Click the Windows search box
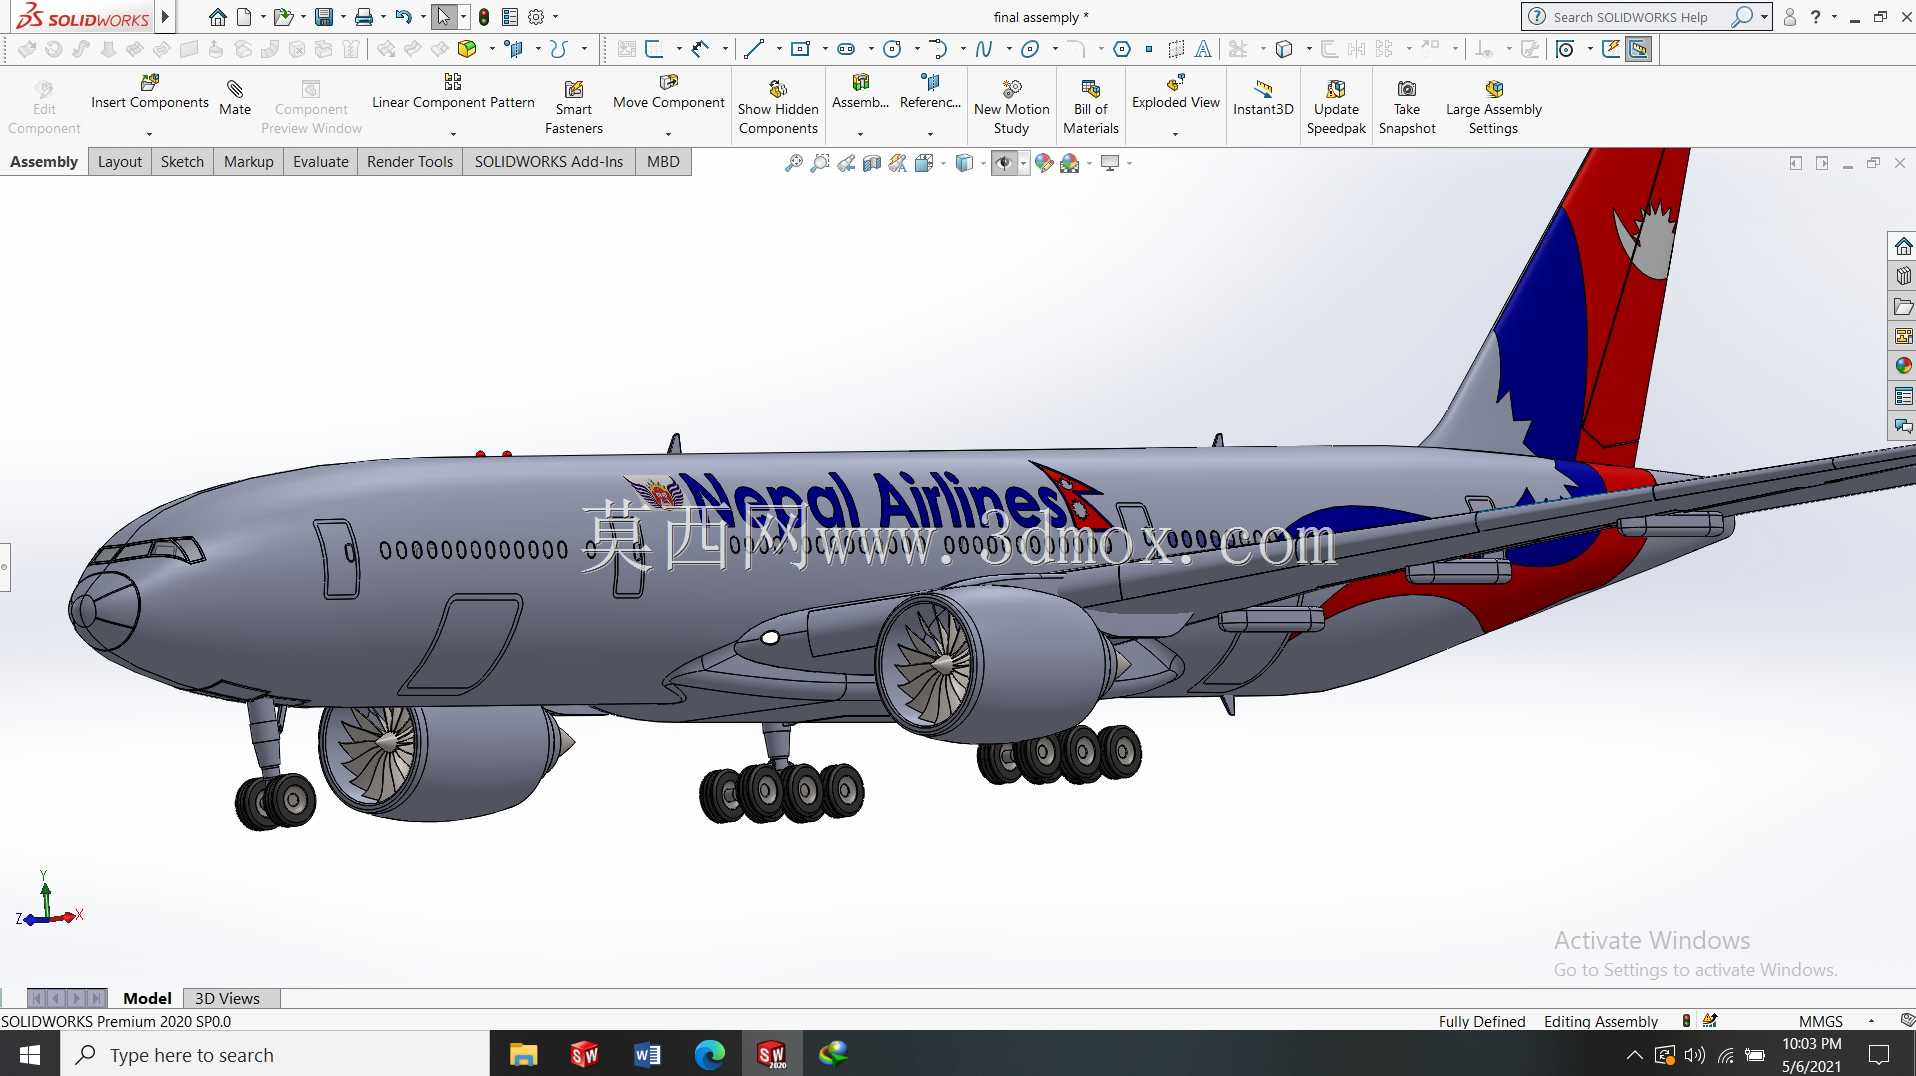 click(x=275, y=1054)
